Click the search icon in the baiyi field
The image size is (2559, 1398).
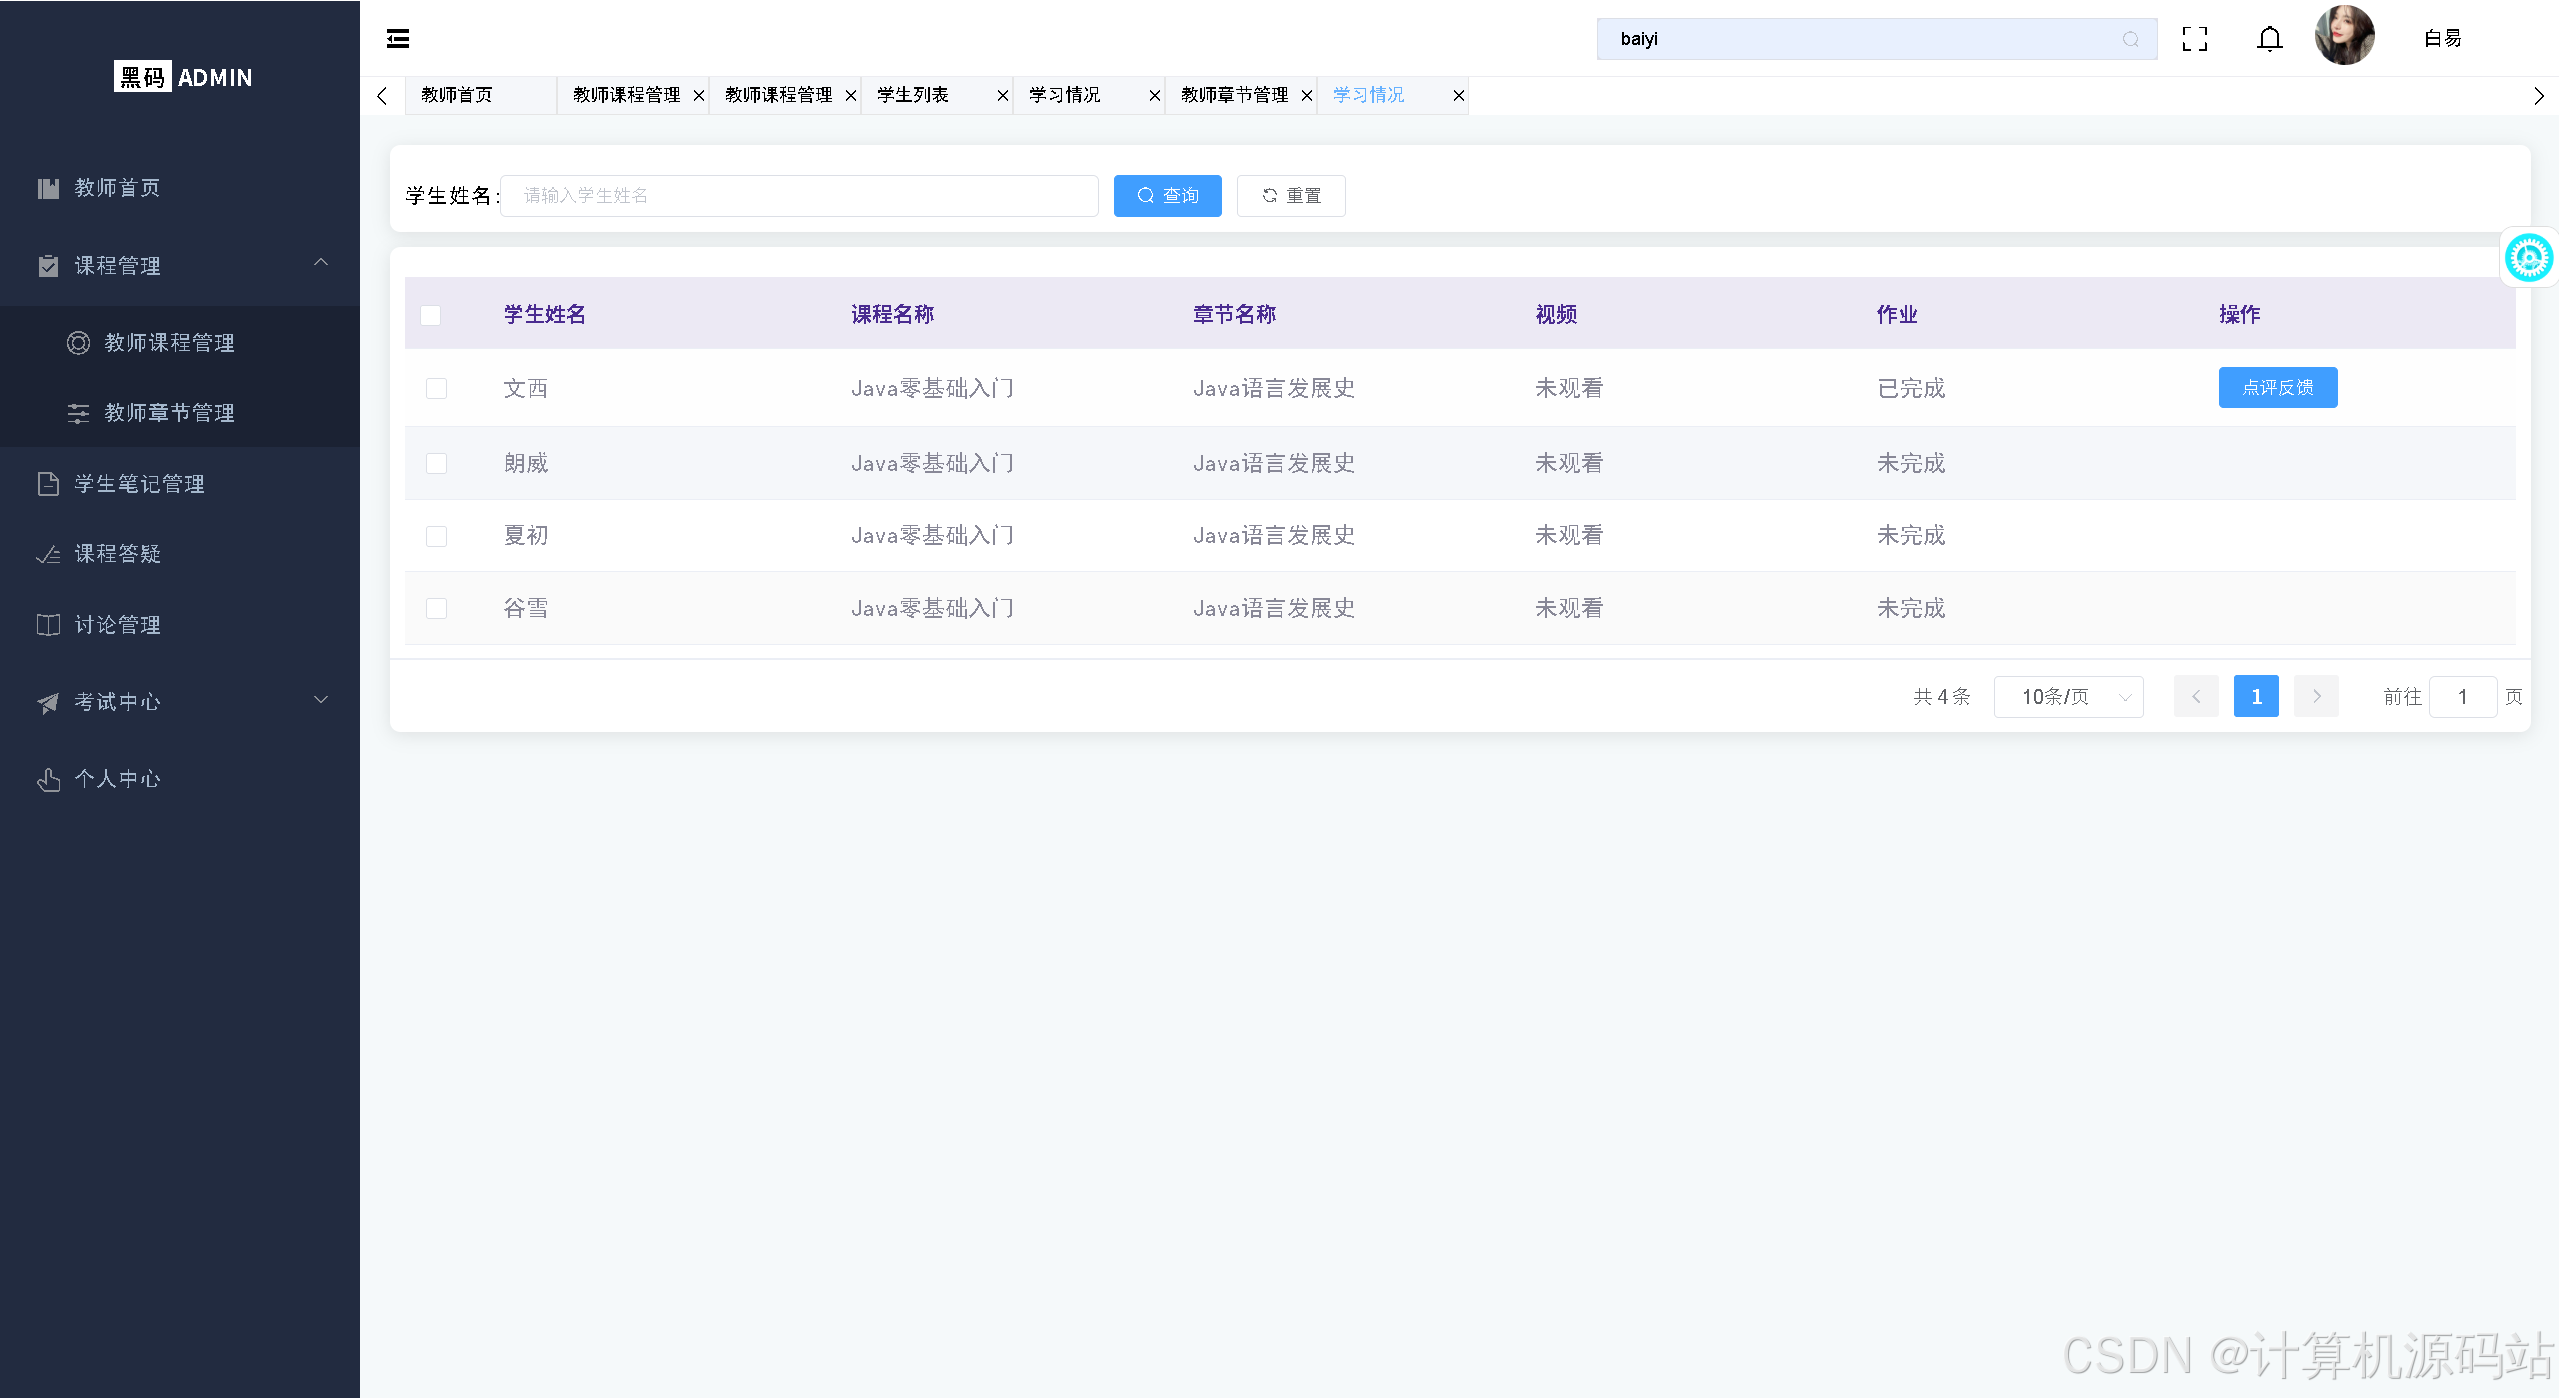point(2130,39)
